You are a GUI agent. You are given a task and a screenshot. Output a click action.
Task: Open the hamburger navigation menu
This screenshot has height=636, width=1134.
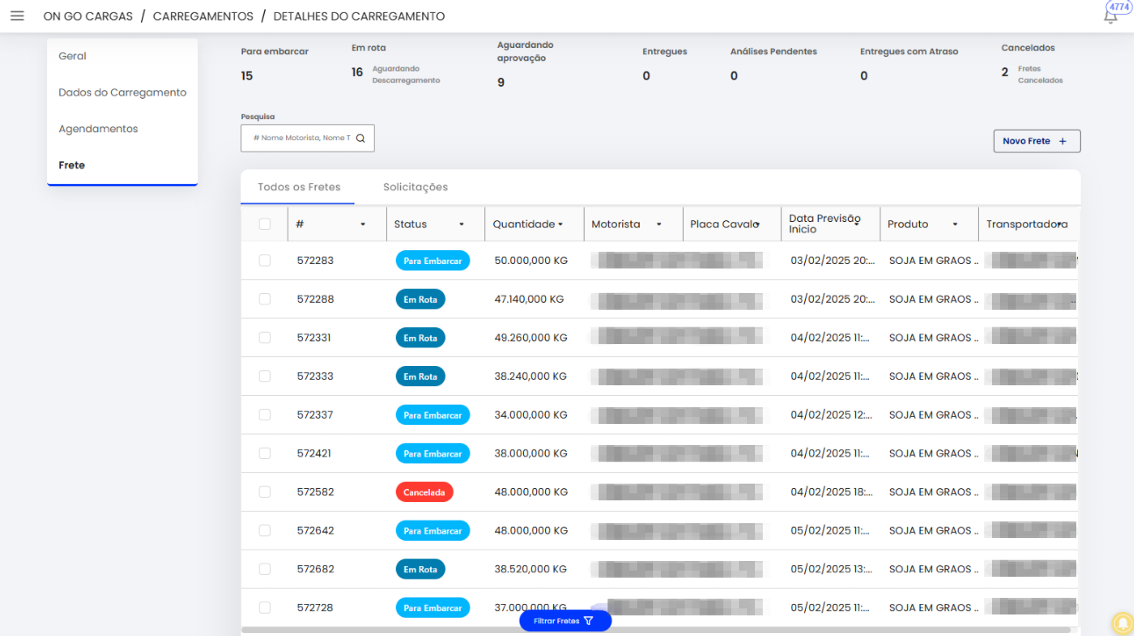17,16
